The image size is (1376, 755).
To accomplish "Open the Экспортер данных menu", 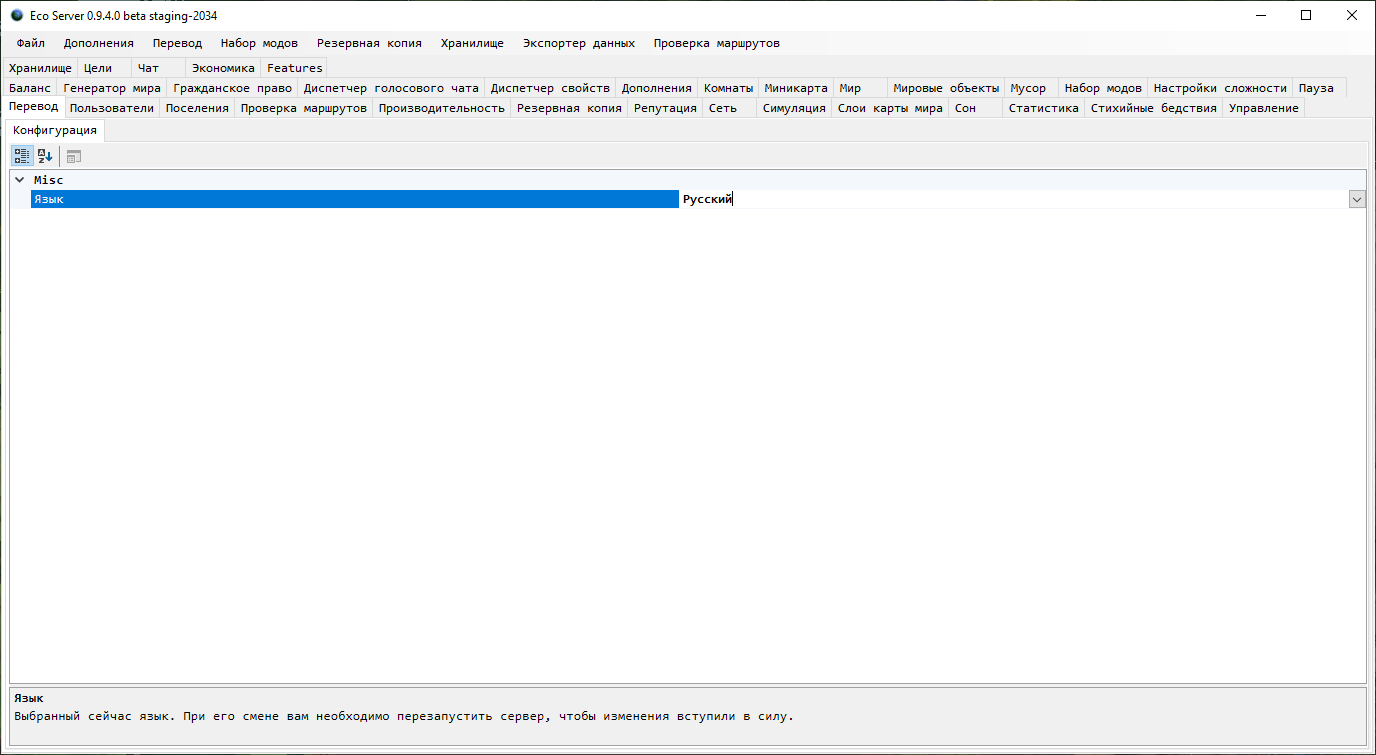I will [579, 43].
